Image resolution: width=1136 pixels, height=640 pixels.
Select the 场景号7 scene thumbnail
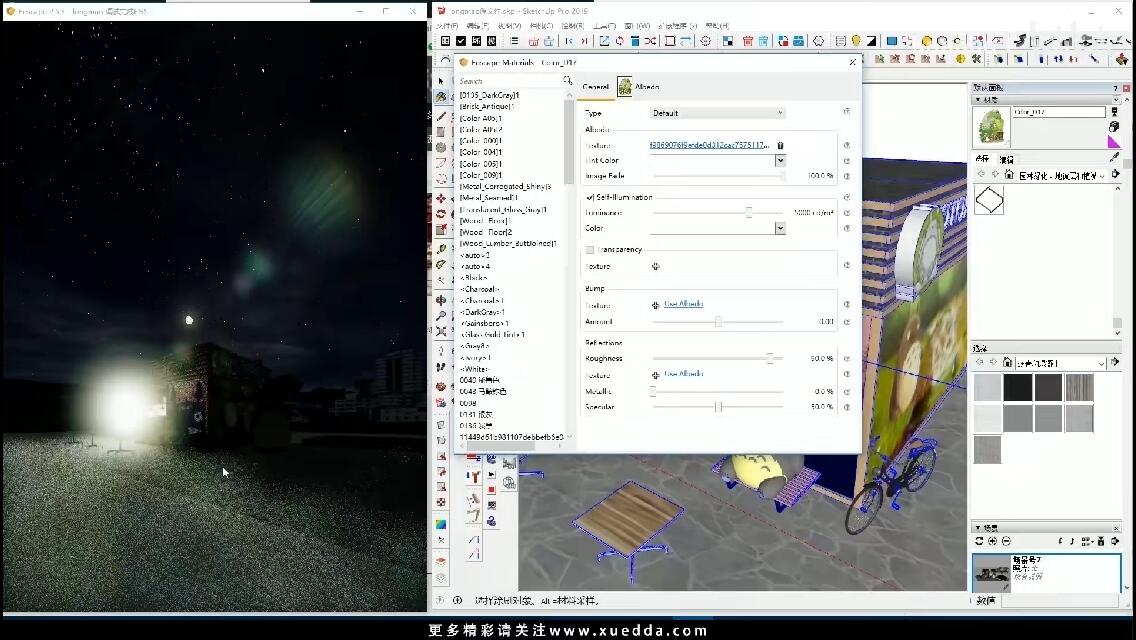(x=1046, y=572)
